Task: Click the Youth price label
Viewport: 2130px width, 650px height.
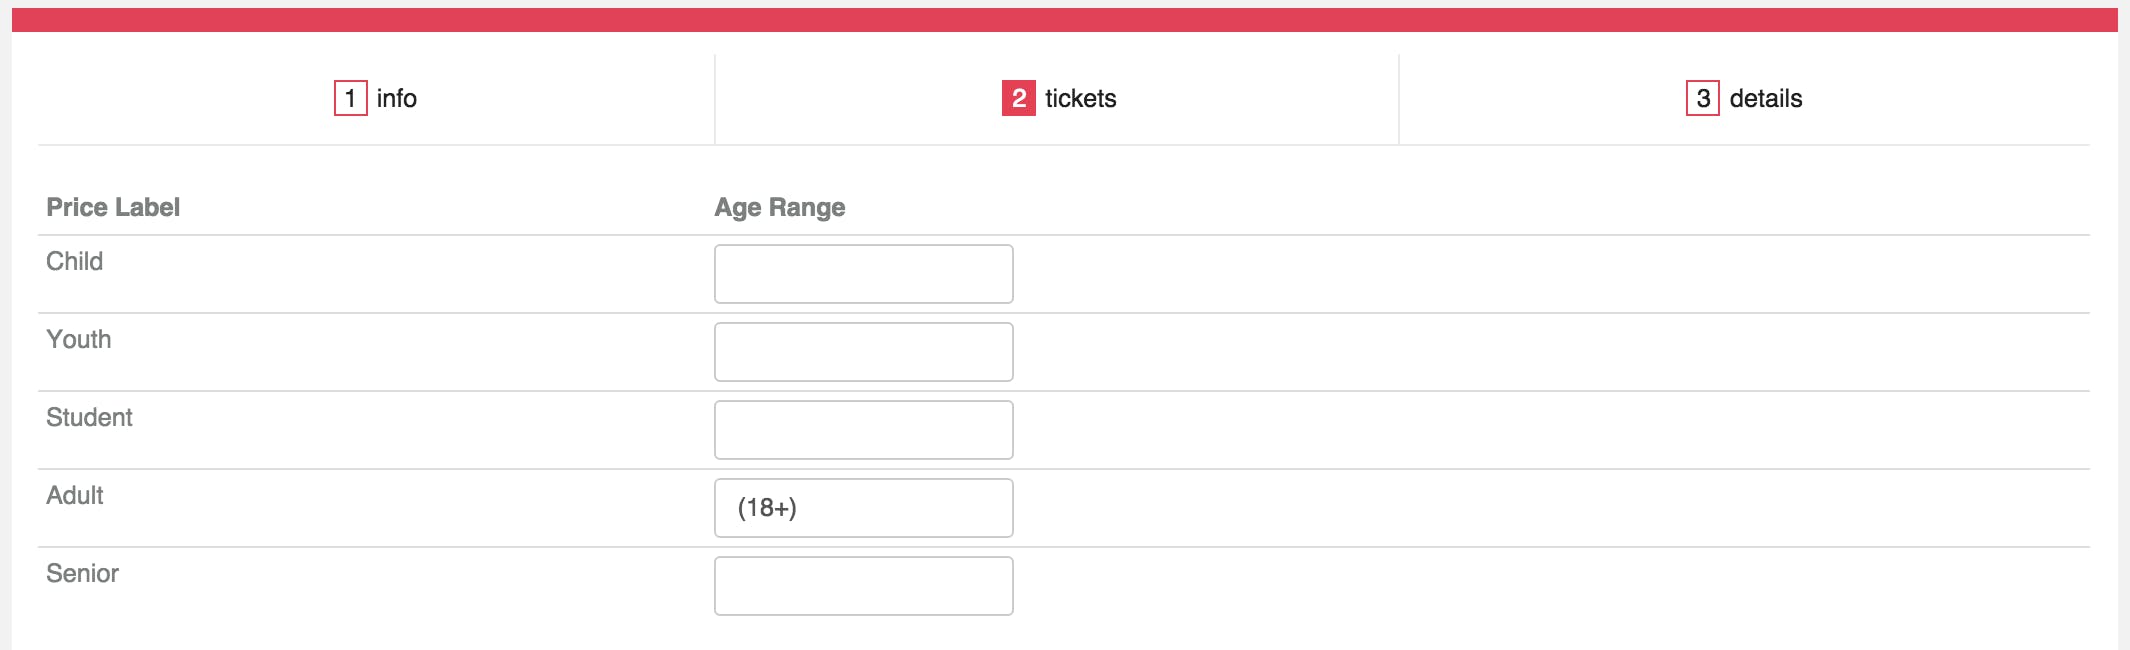Action: (x=79, y=339)
